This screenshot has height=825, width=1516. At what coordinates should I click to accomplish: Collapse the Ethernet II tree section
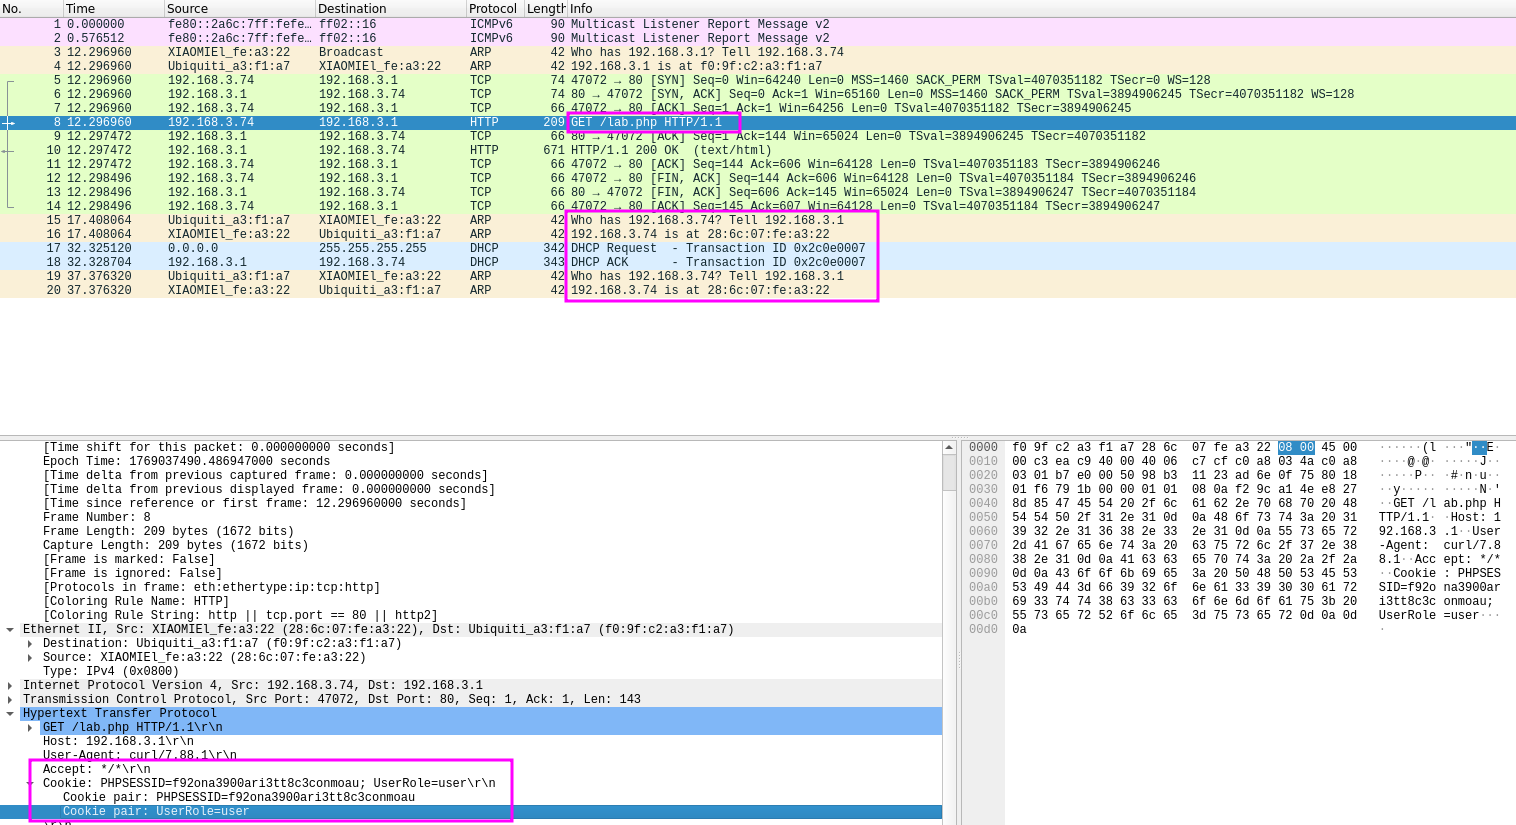[10, 630]
